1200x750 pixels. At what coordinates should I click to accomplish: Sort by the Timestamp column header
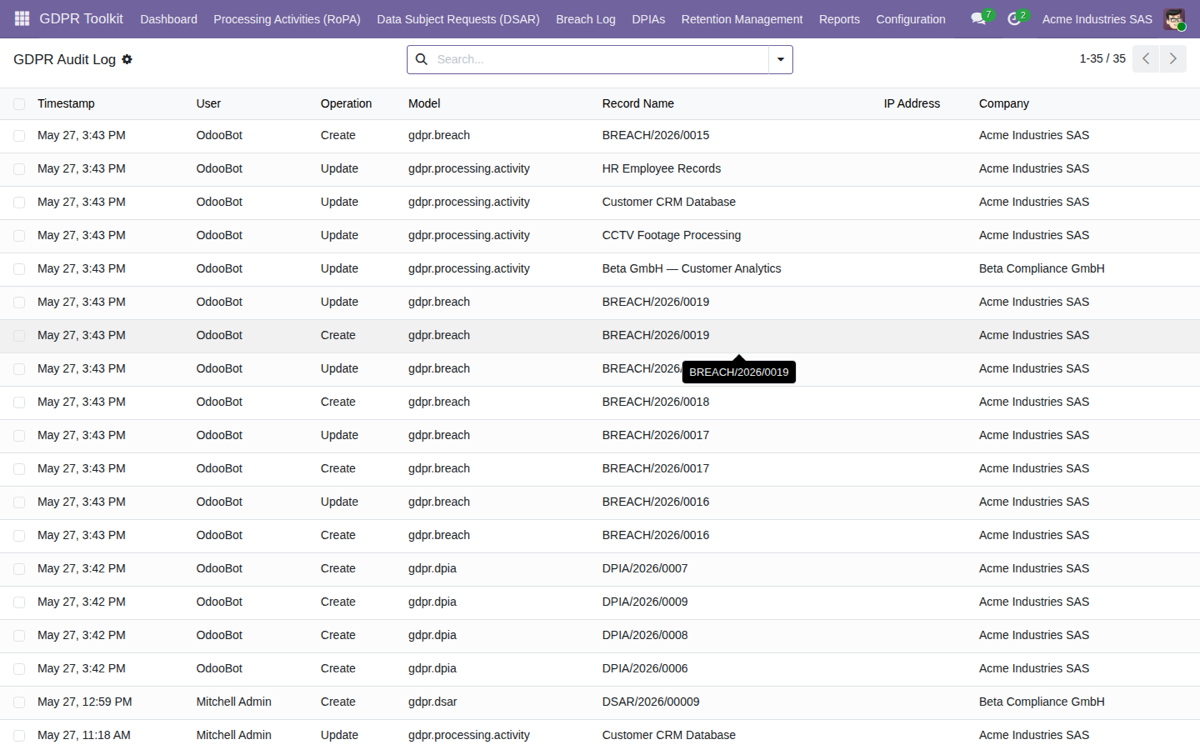(66, 103)
